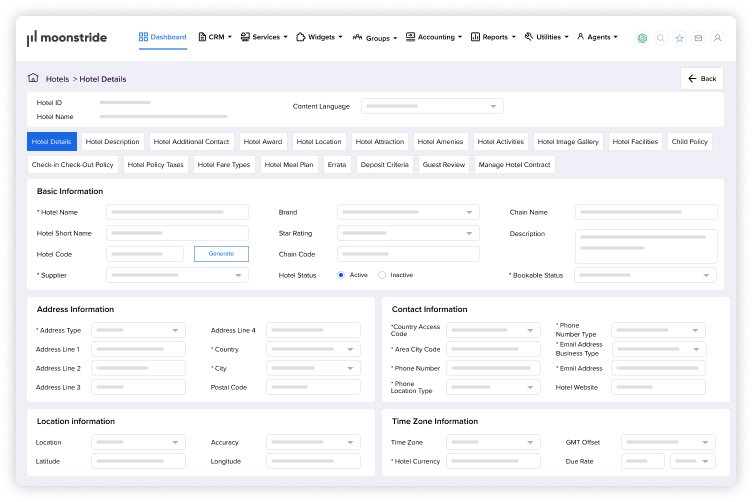
Task: Click the Hotel Short Name input field
Action: point(177,233)
